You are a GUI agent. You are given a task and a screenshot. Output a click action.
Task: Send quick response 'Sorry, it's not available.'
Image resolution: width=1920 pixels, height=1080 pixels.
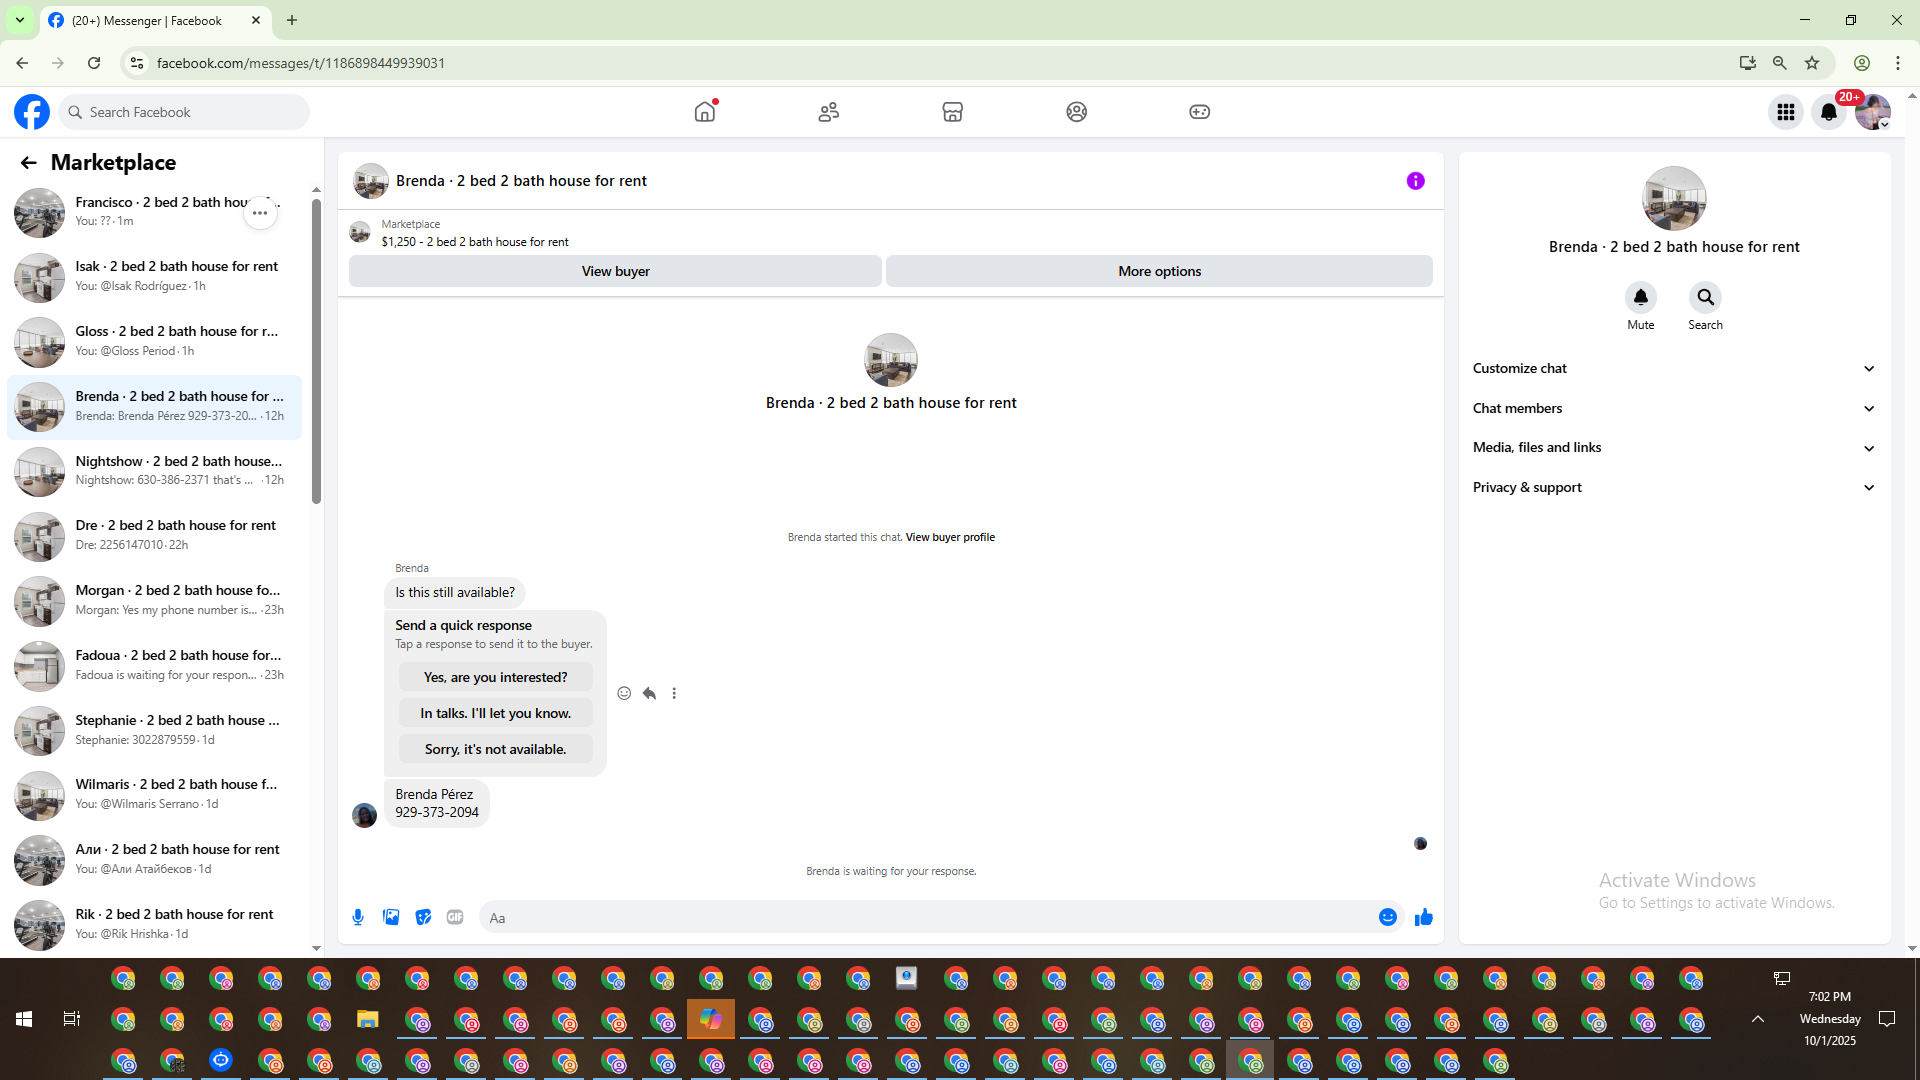[x=495, y=750]
